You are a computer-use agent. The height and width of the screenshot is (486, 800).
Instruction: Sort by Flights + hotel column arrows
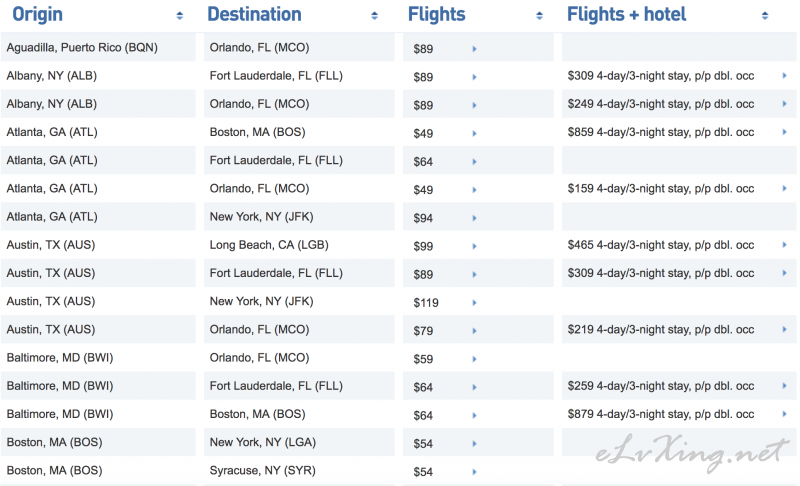tap(765, 16)
